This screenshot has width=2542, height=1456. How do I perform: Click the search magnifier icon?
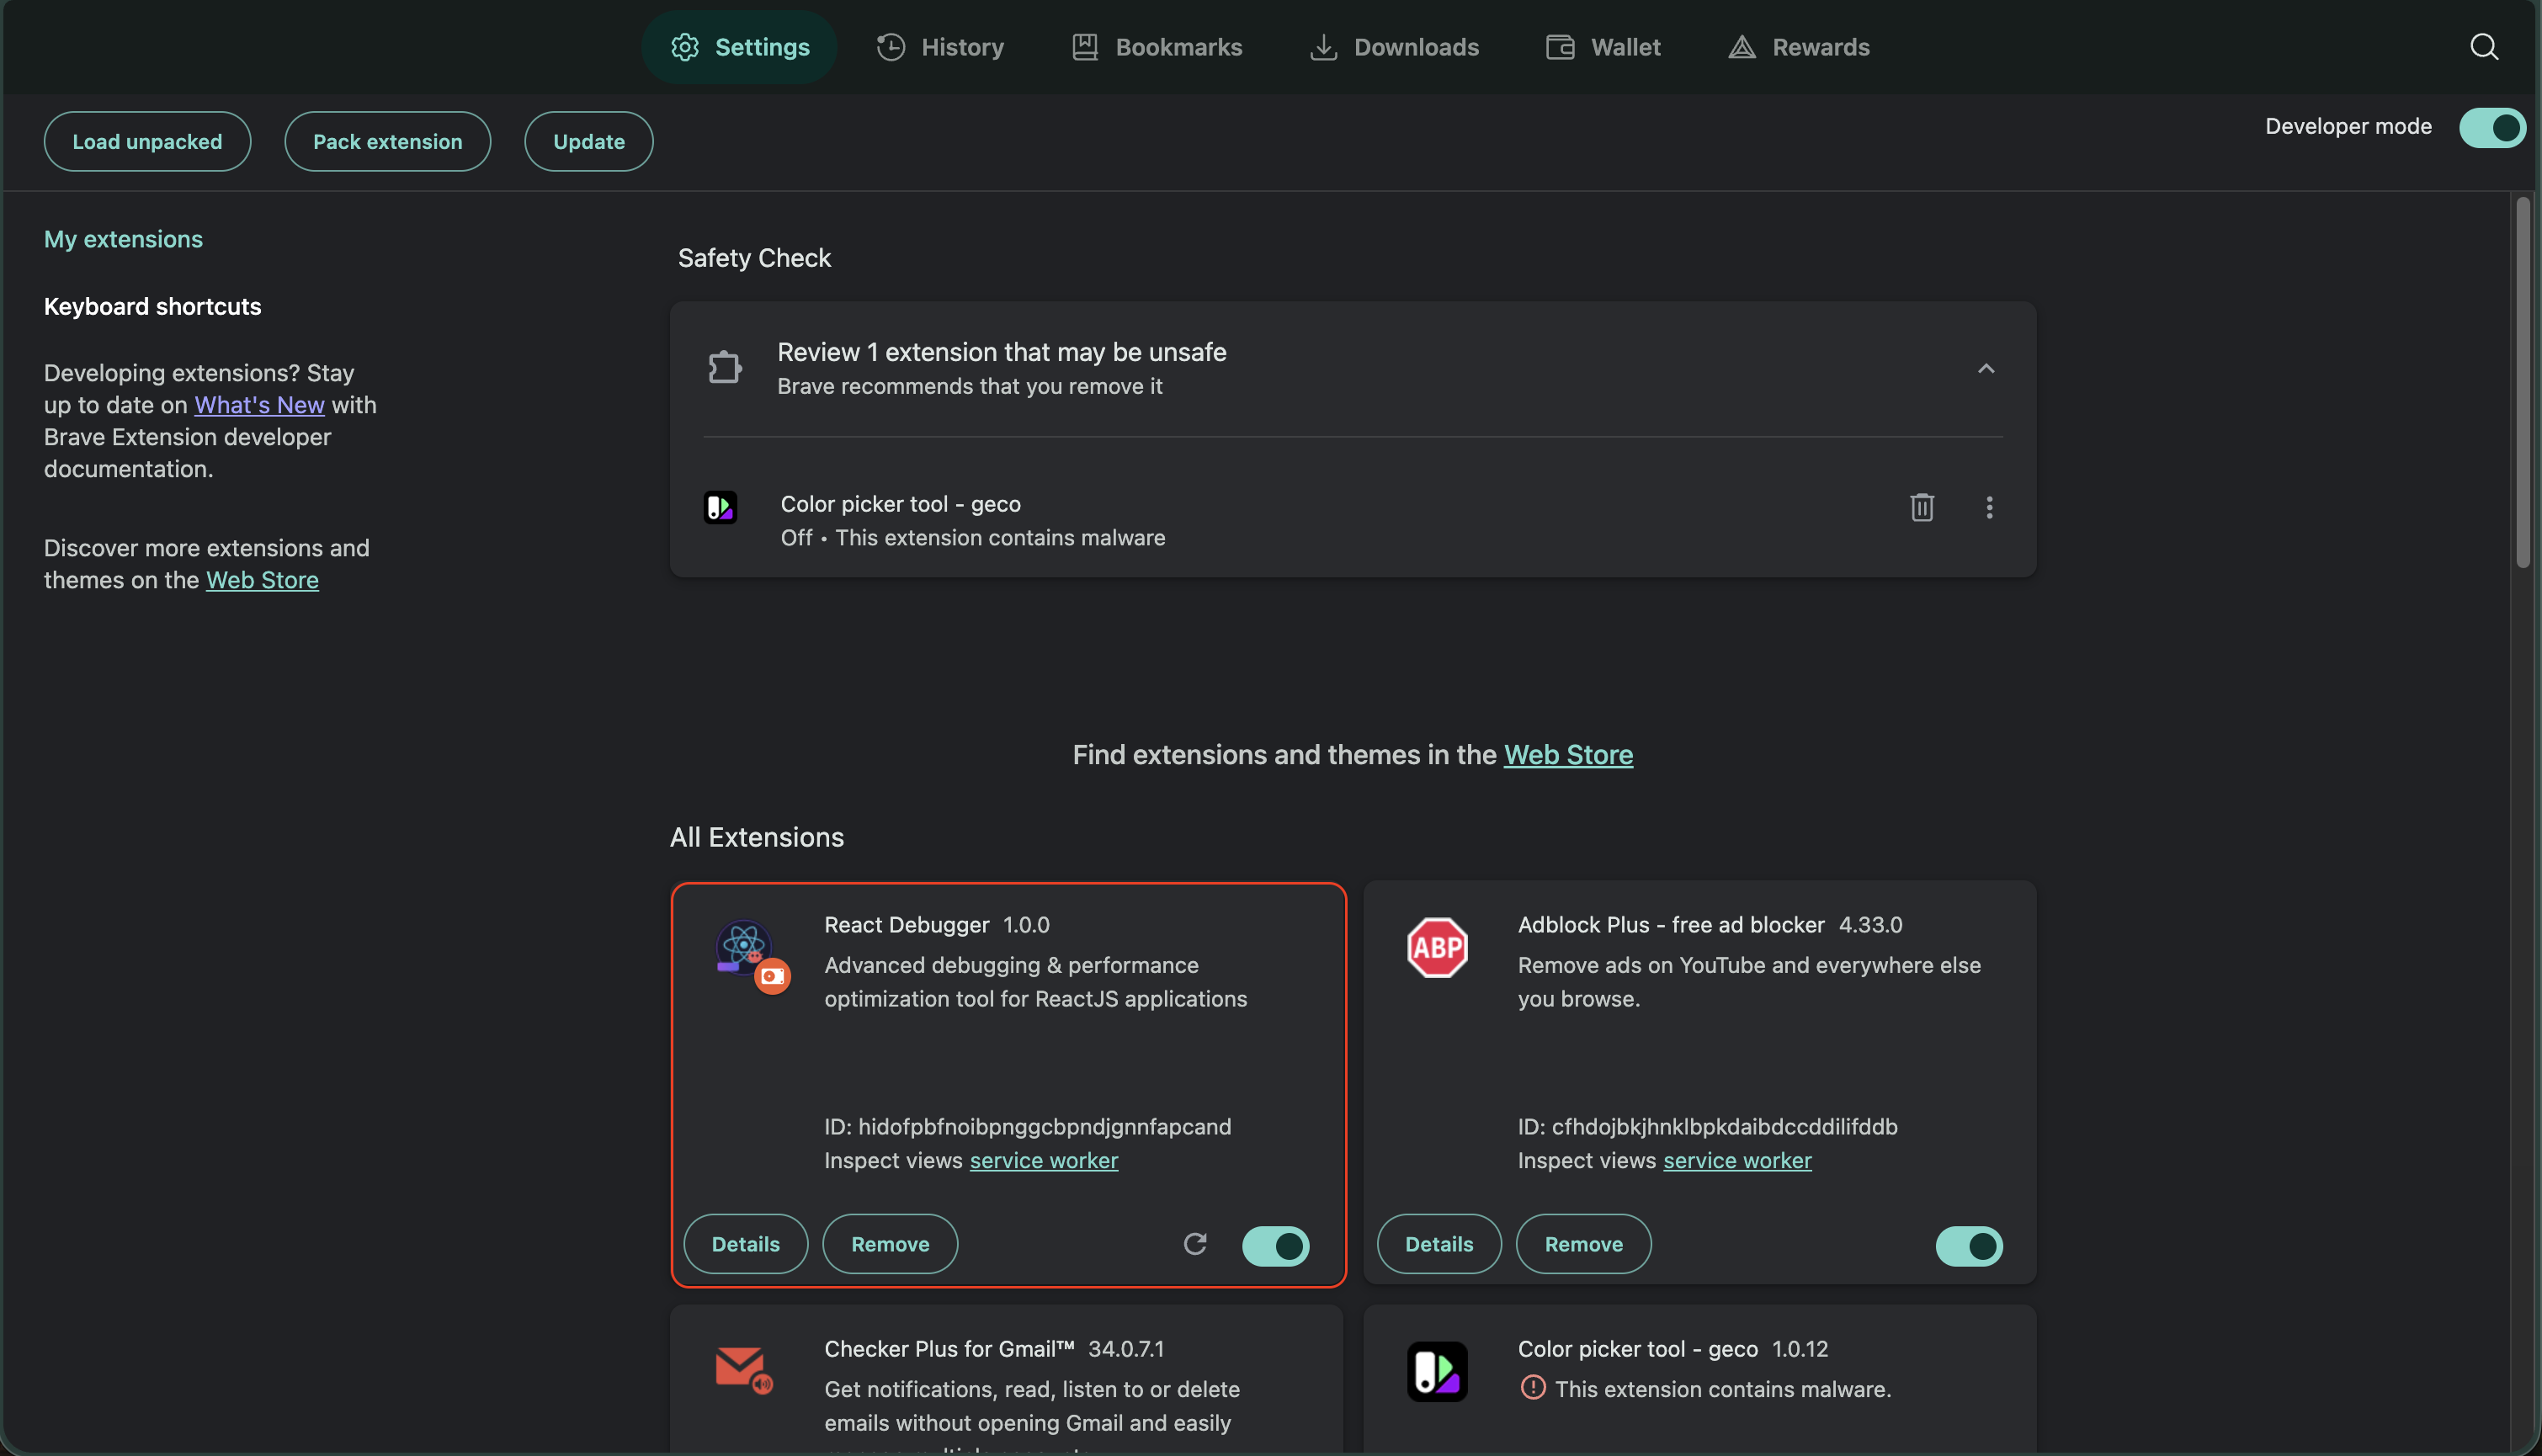(x=2484, y=47)
